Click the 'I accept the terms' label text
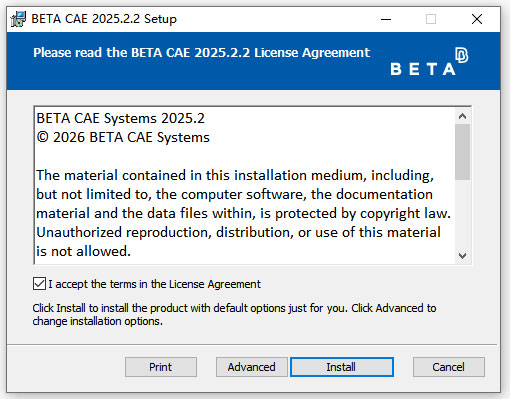The height and width of the screenshot is (399, 510). [x=154, y=284]
